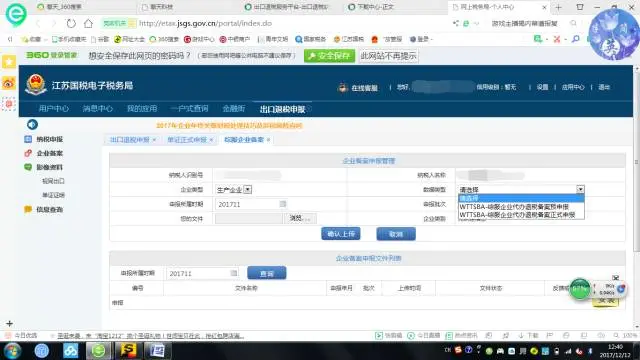Select the highlighted 请选择 option
Image resolution: width=640 pixels, height=360 pixels.
[x=521, y=198]
